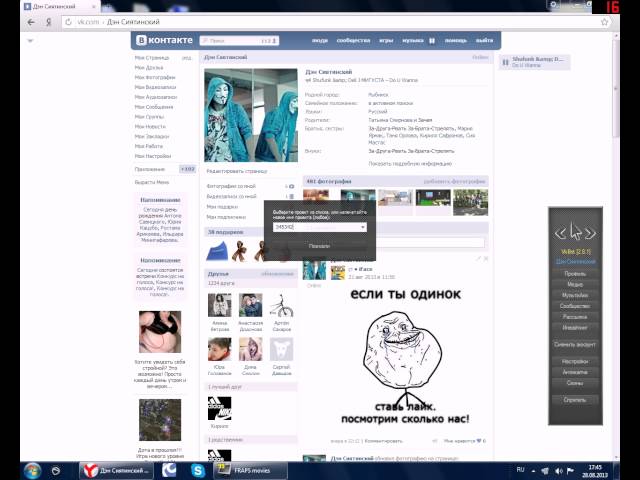The image size is (640, 480).
Task: Click the volume icon in the system tray
Action: 558,471
